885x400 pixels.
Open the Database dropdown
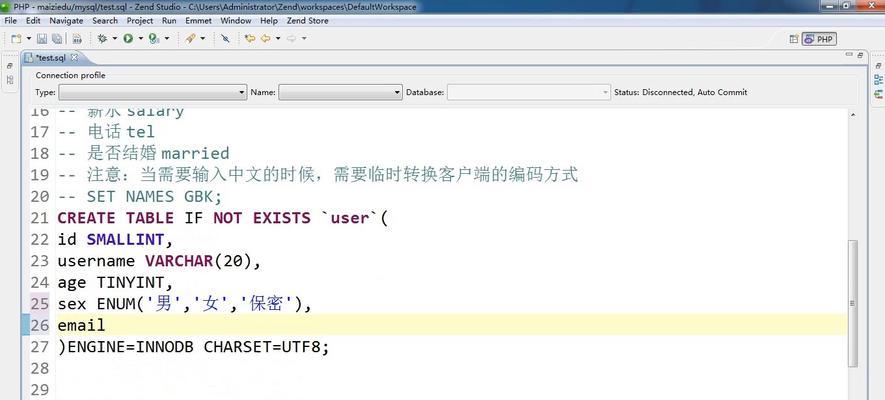point(529,92)
